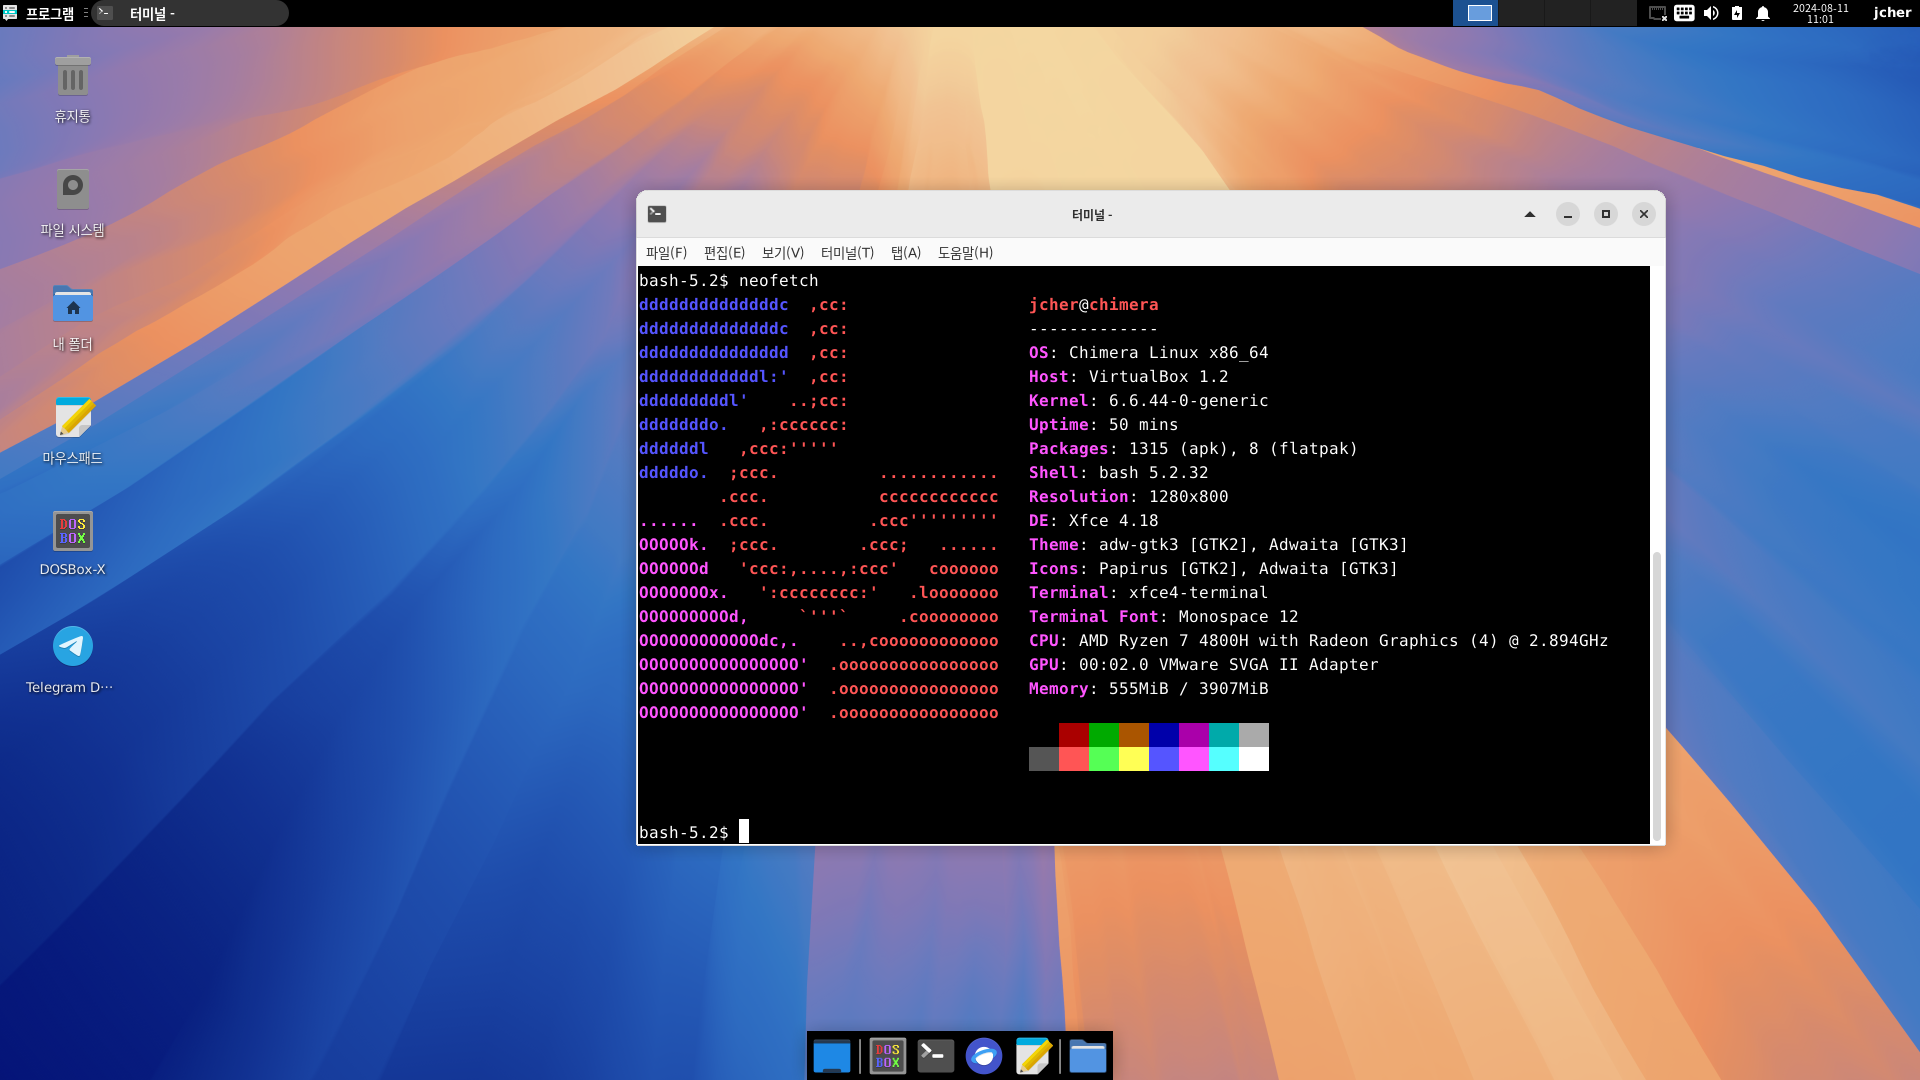
Task: Click the show desktop icon in the dock
Action: pyautogui.click(x=832, y=1056)
